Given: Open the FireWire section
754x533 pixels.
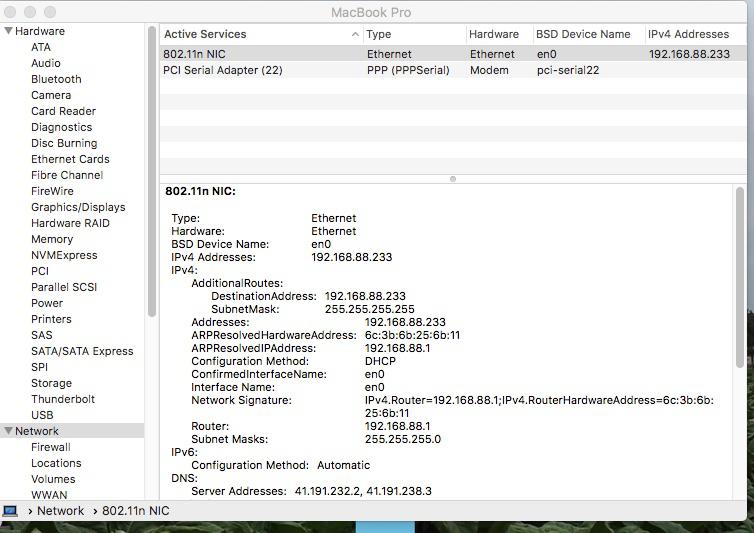Looking at the screenshot, I should pos(52,191).
